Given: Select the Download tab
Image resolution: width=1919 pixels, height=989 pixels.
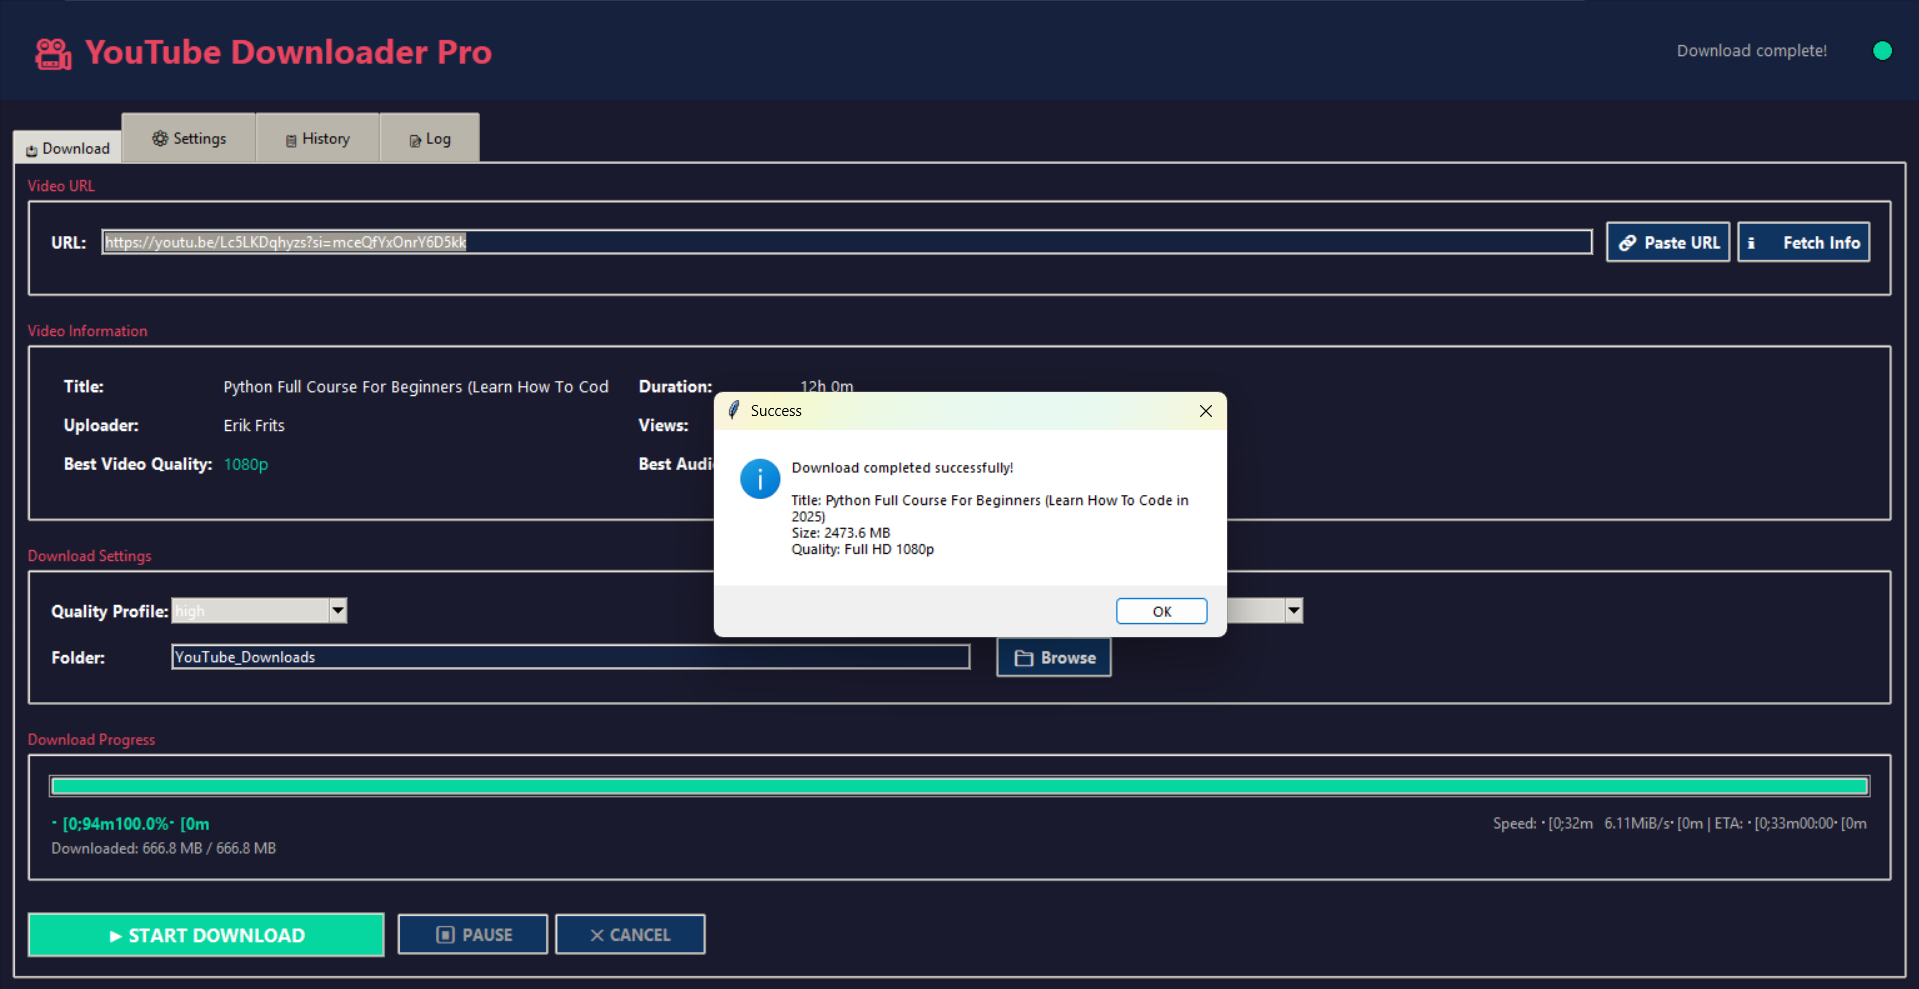Looking at the screenshot, I should [68, 148].
